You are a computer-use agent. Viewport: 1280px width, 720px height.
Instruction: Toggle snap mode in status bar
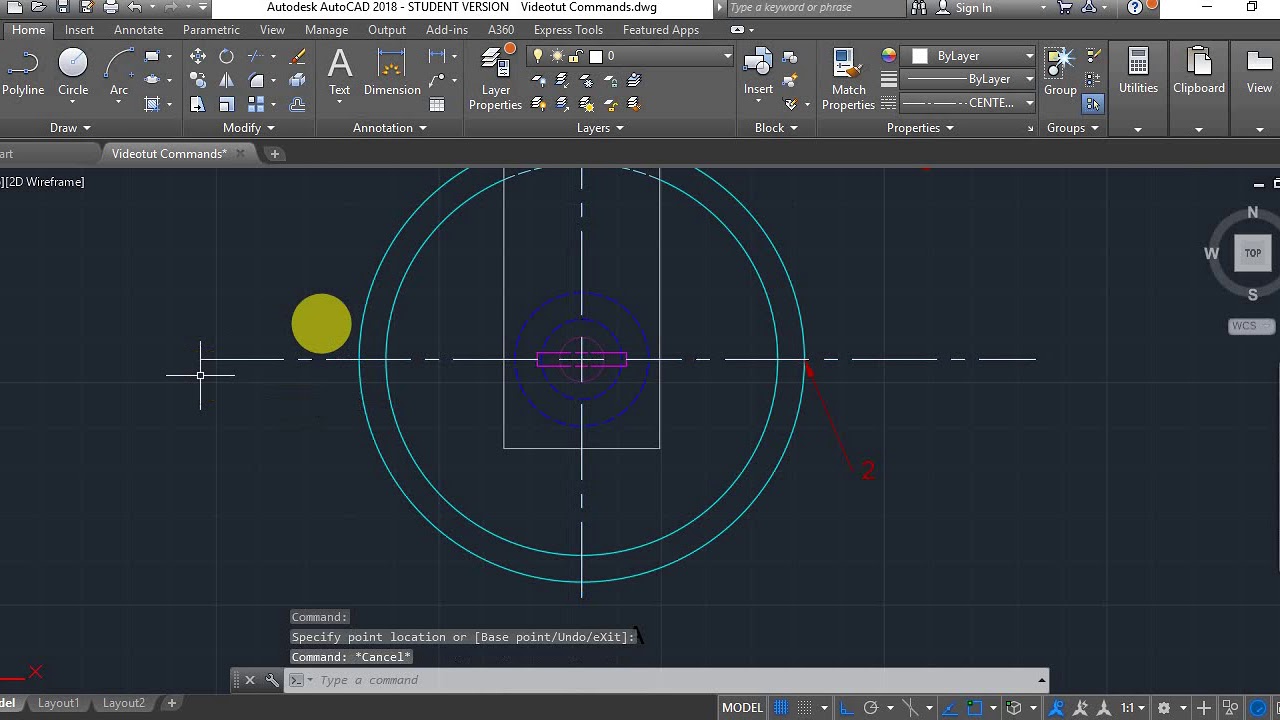pyautogui.click(x=804, y=707)
